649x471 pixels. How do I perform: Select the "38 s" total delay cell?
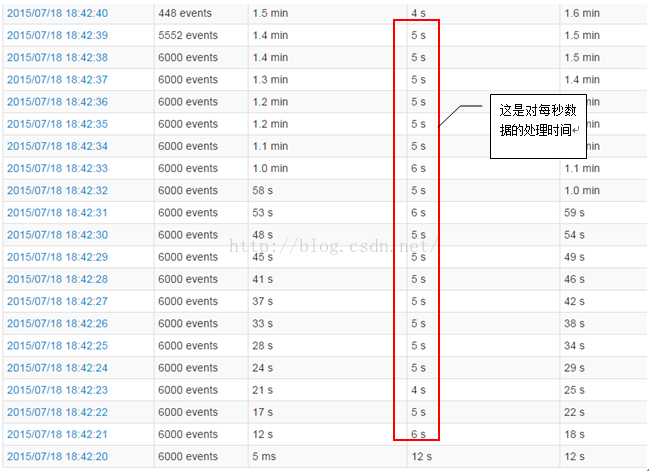pos(574,324)
